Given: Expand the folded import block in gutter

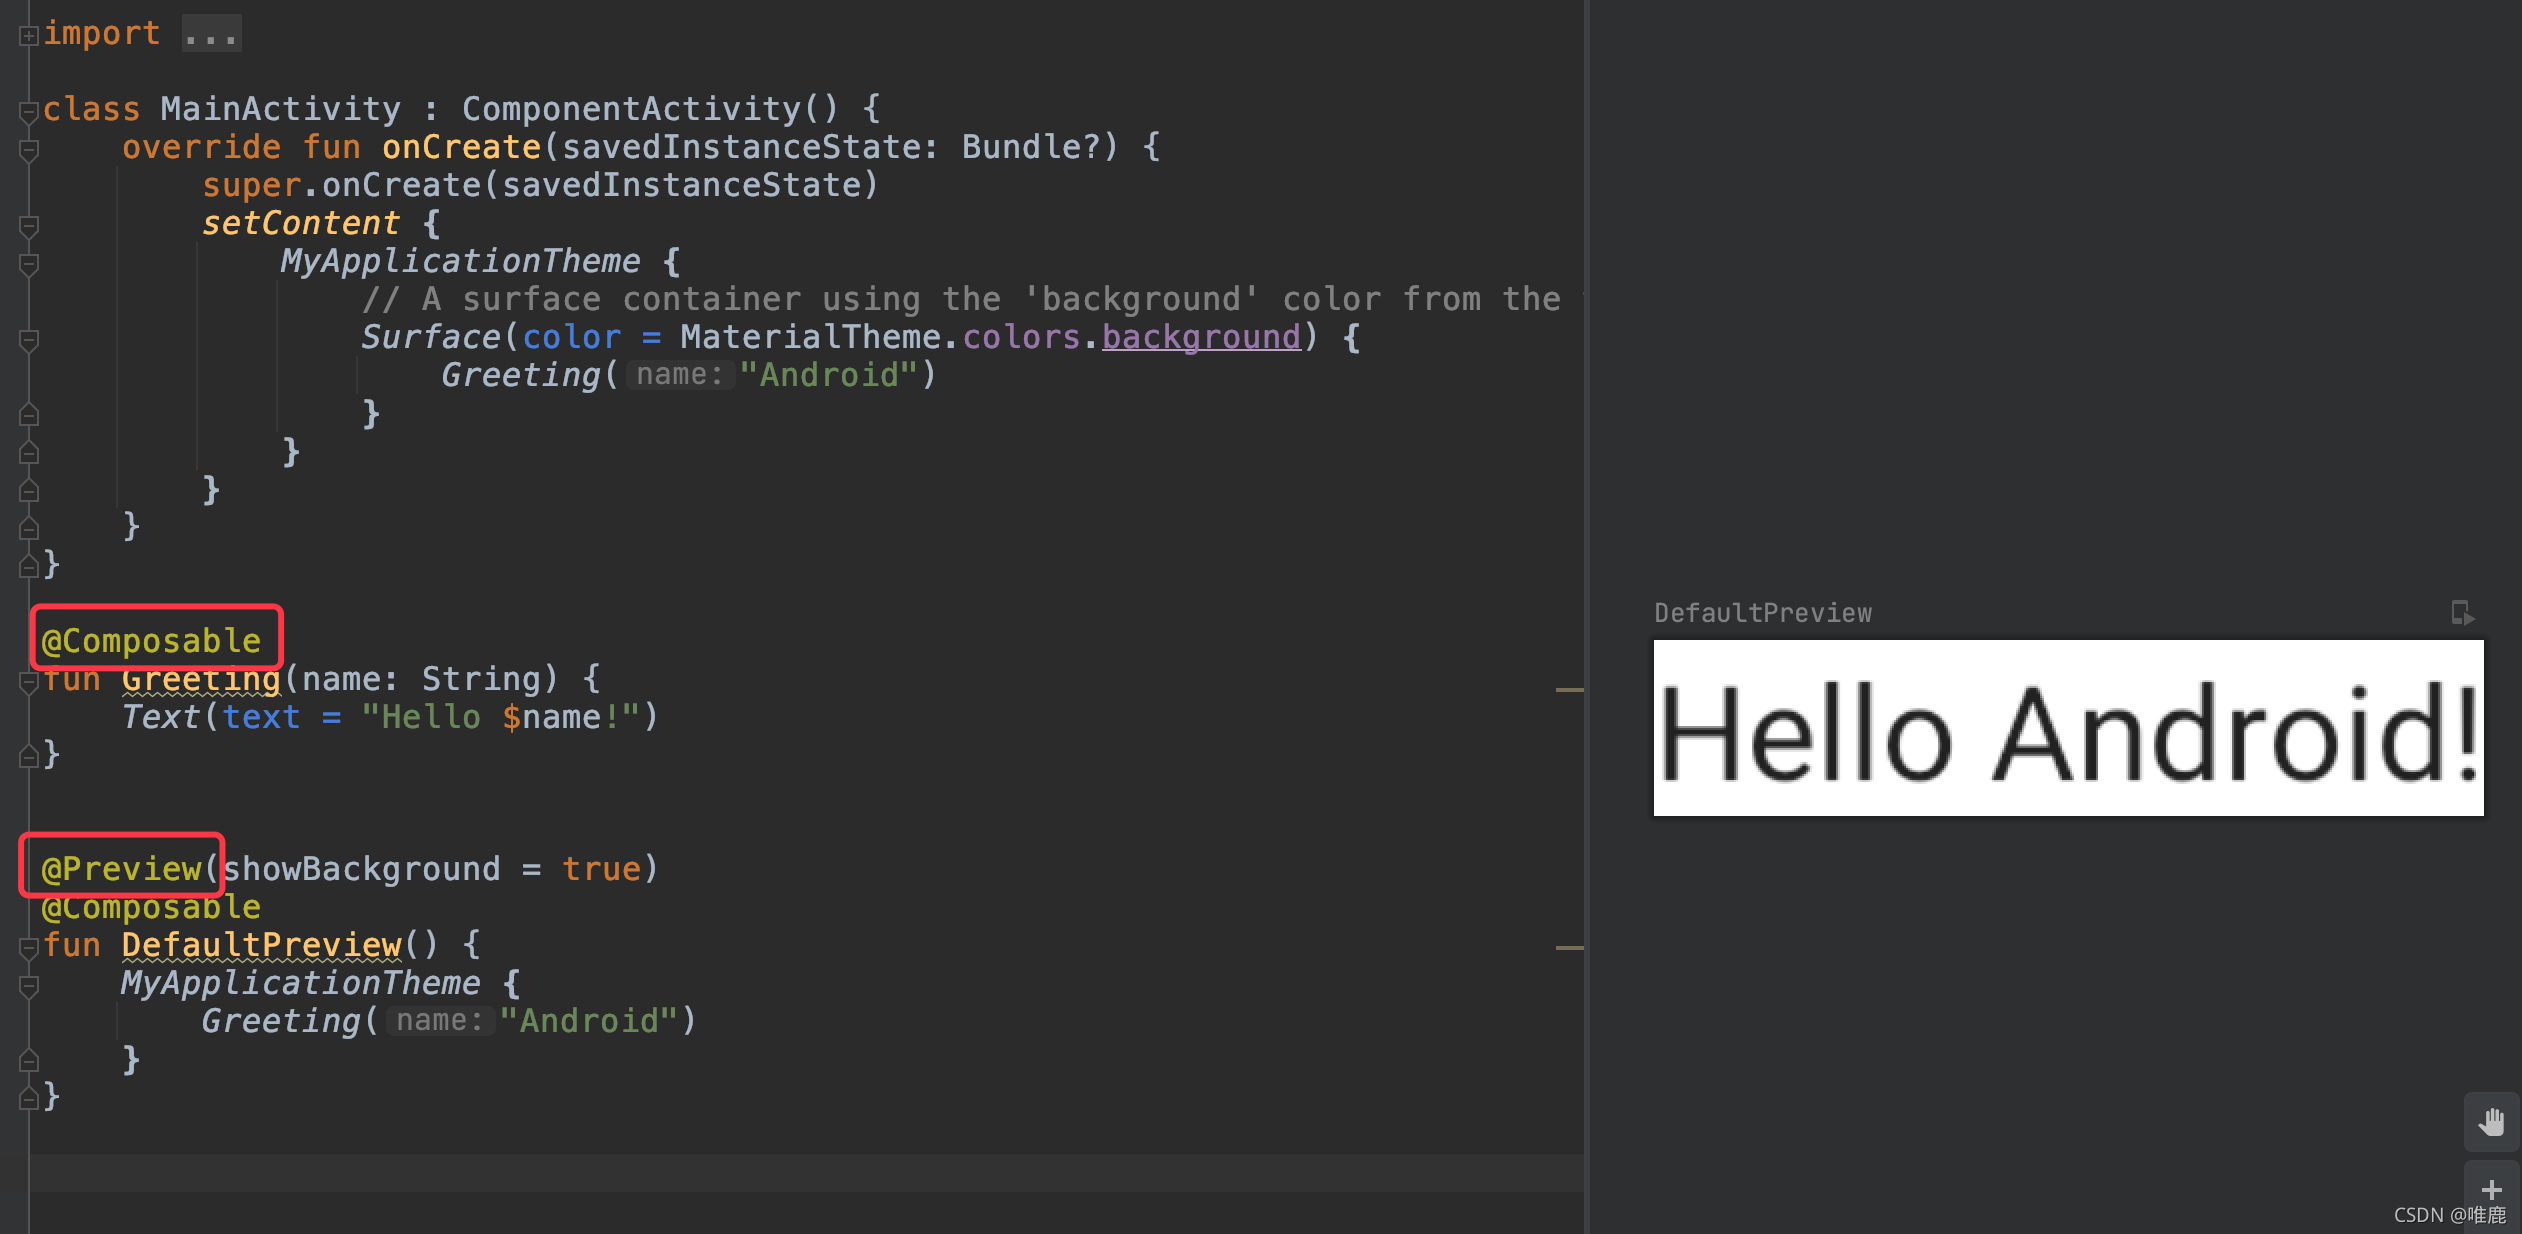Looking at the screenshot, I should click(x=29, y=36).
